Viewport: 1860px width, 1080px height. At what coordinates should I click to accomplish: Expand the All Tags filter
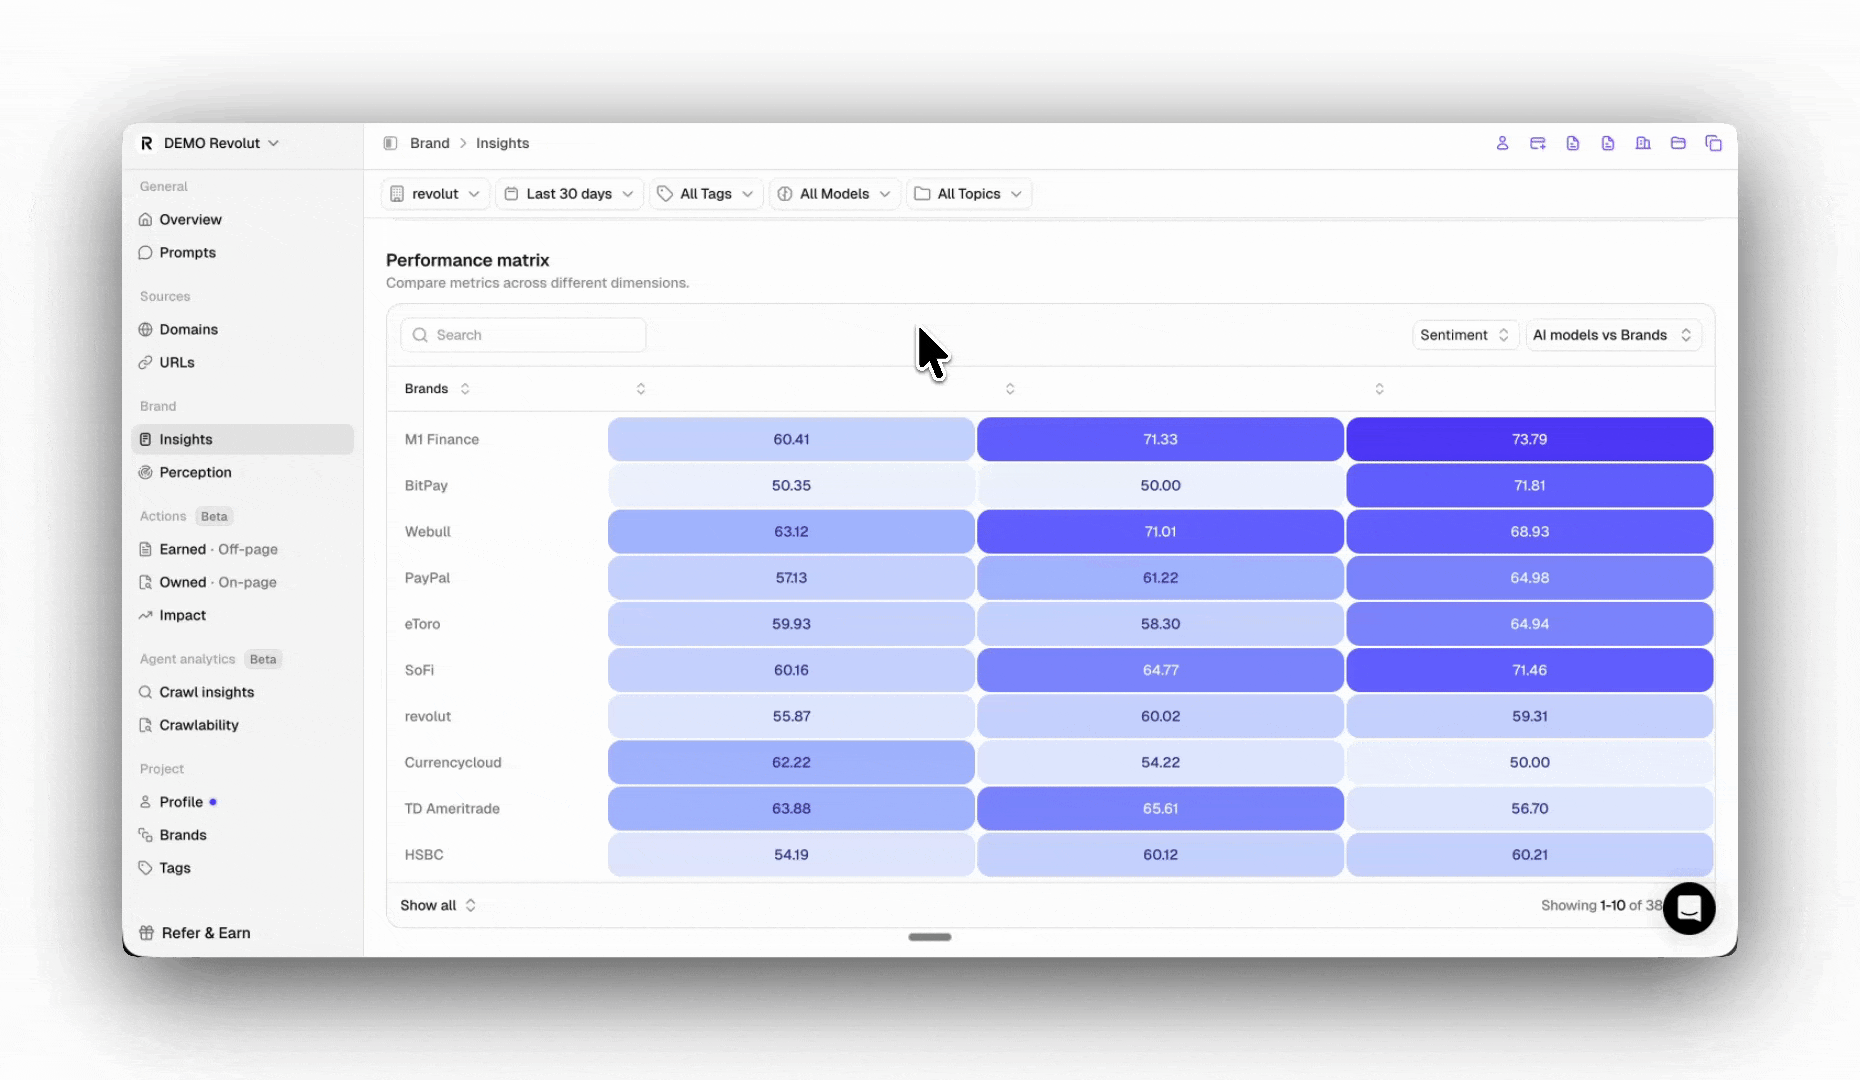[706, 194]
